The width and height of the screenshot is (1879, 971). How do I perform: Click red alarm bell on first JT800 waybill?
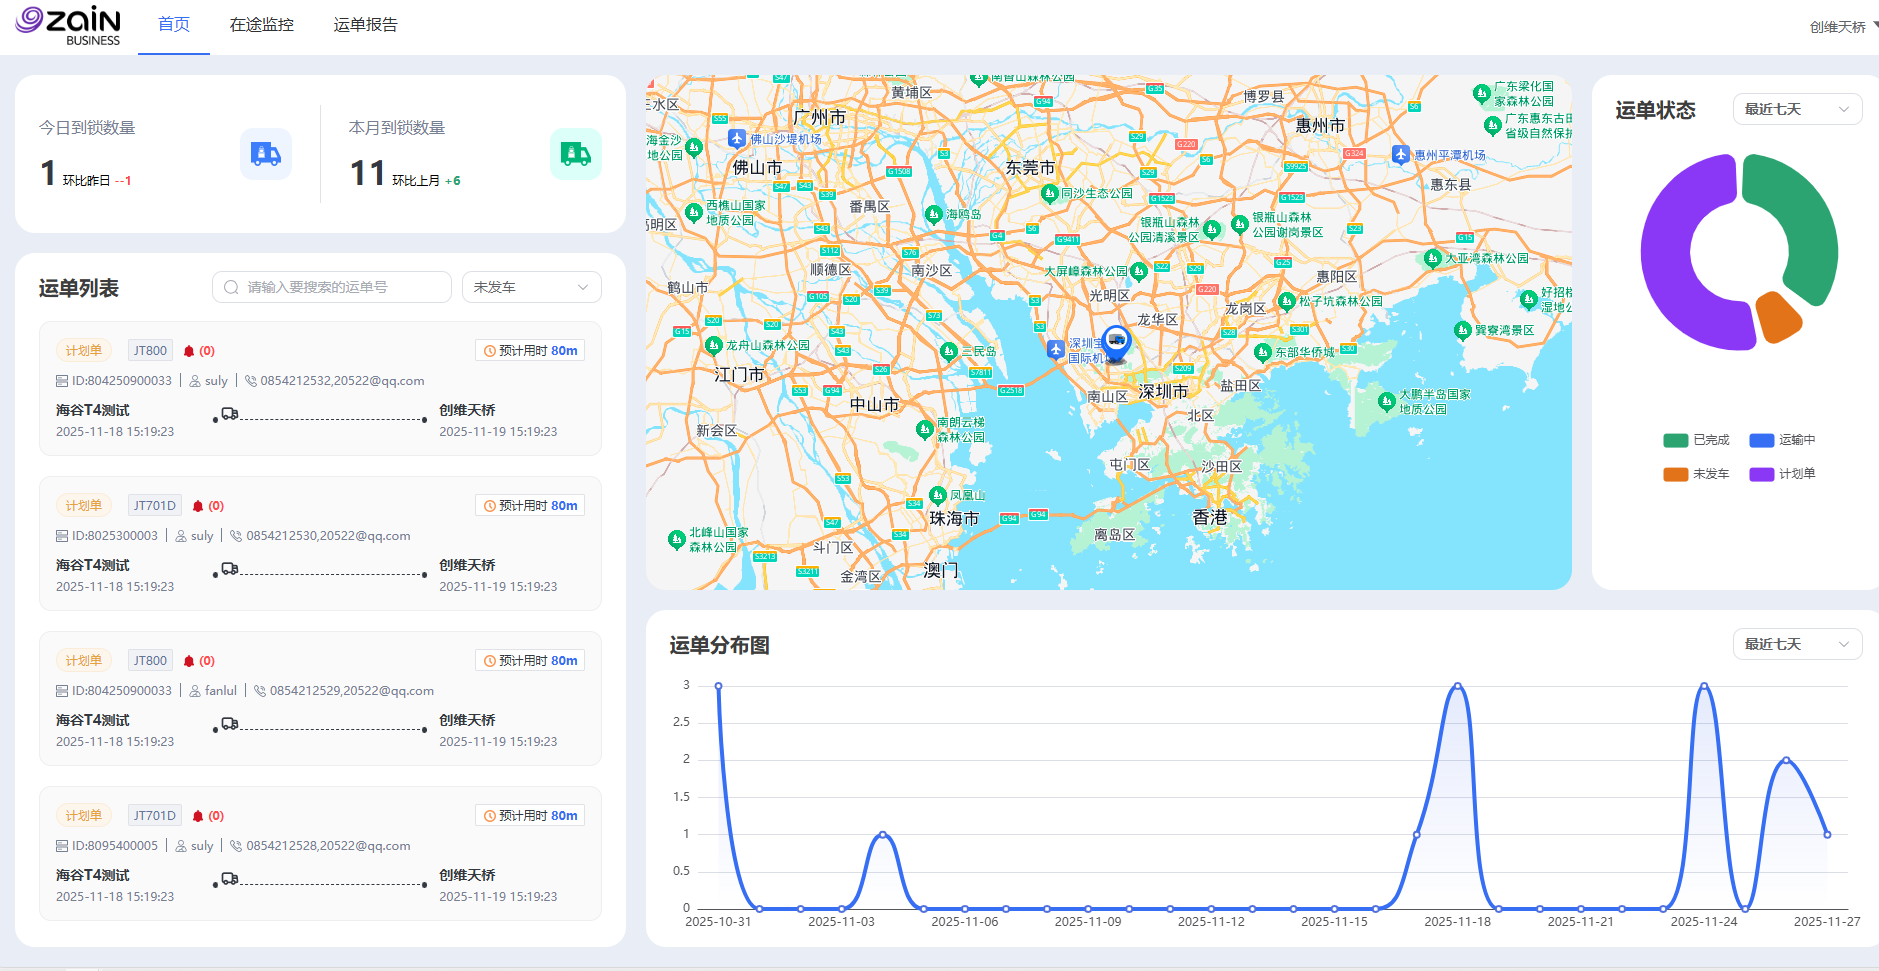click(x=189, y=351)
